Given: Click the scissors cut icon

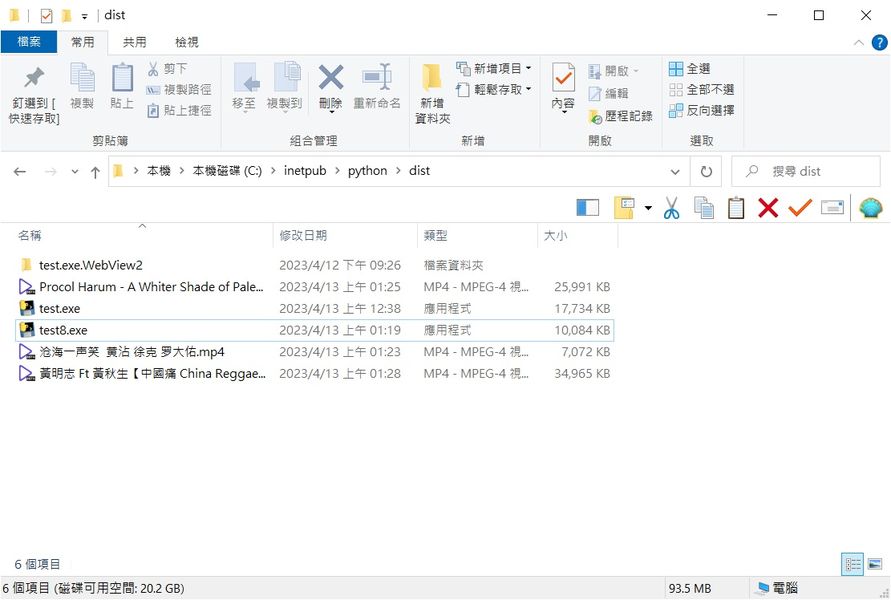Looking at the screenshot, I should click(x=671, y=208).
